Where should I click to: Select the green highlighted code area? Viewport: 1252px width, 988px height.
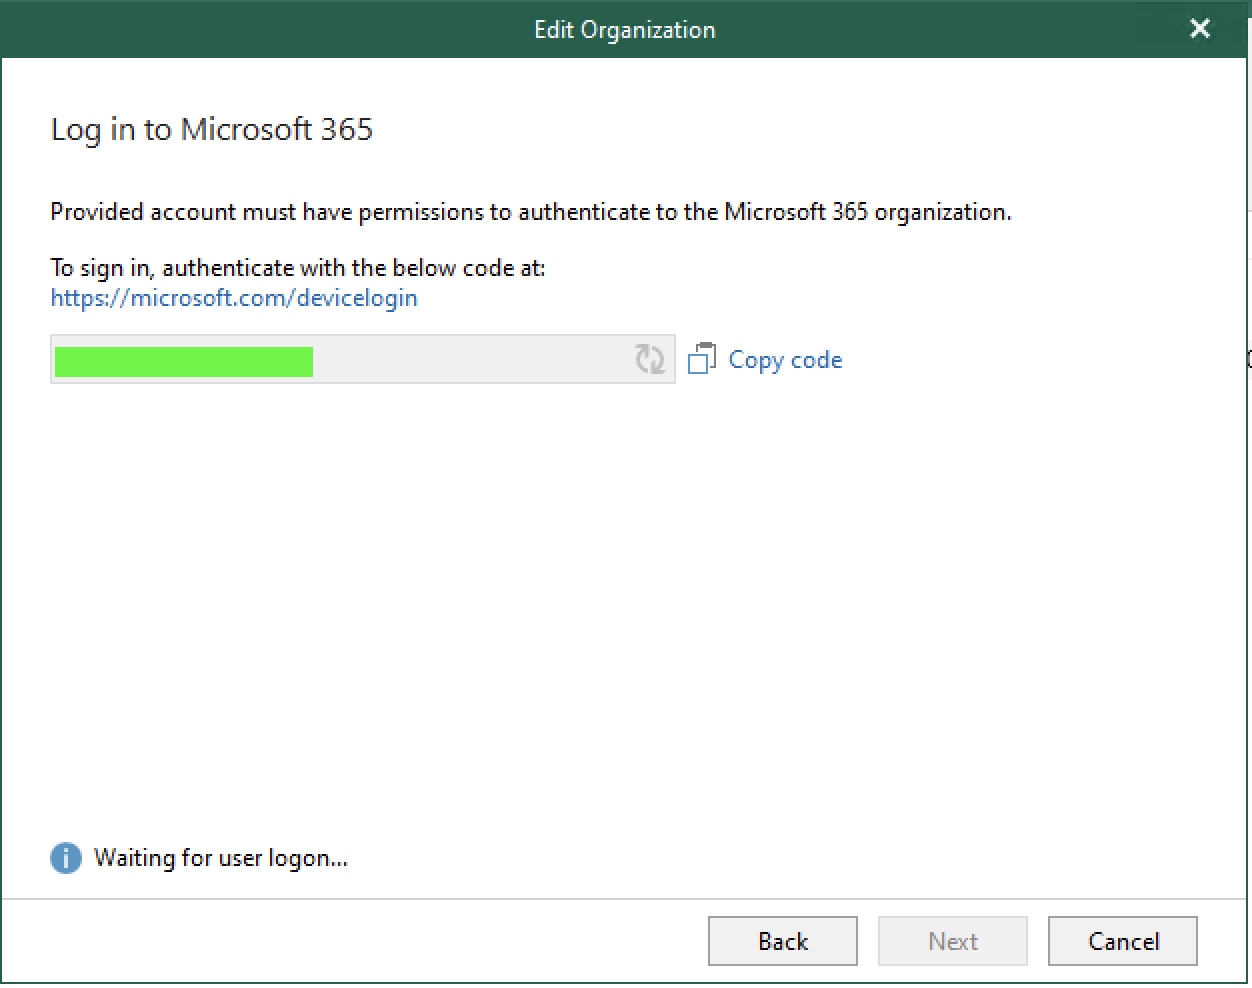(184, 362)
